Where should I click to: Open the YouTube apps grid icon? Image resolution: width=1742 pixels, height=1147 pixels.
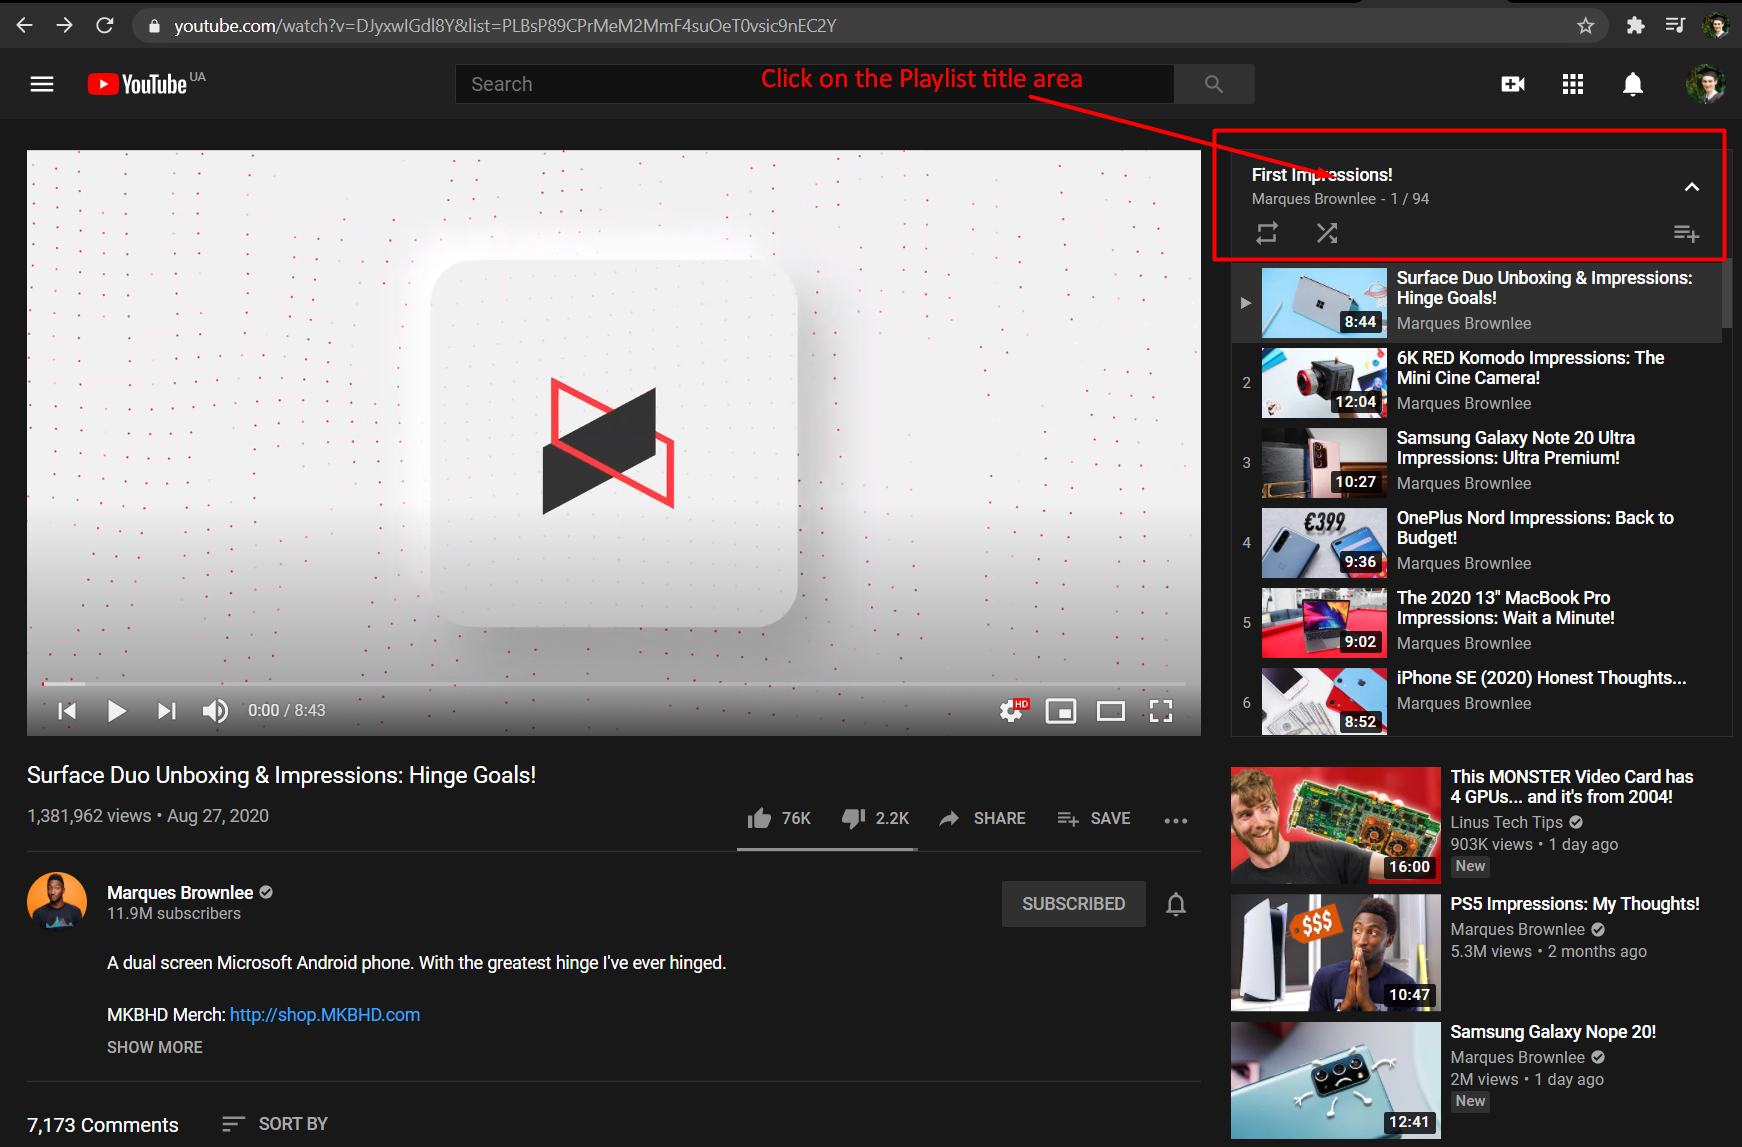pyautogui.click(x=1573, y=84)
